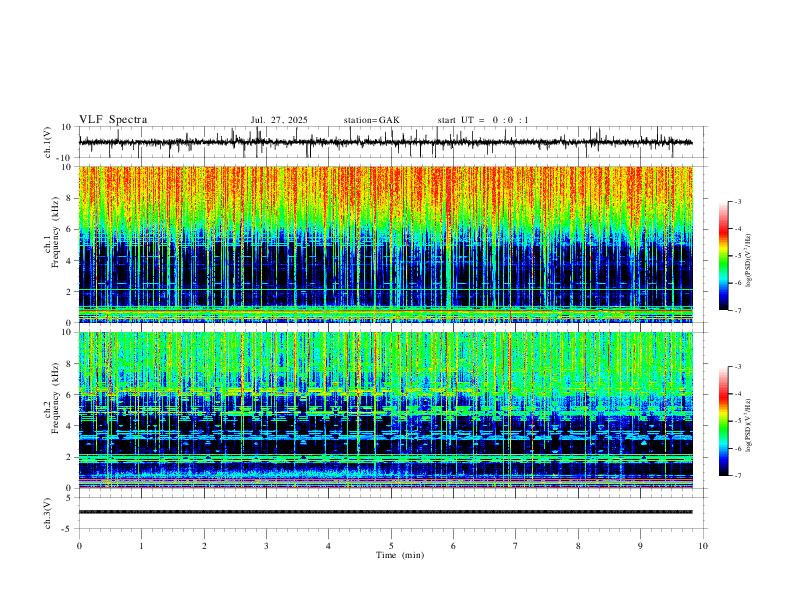
Task: Click the 'ch.3(V)' axis label
Action: click(48, 513)
